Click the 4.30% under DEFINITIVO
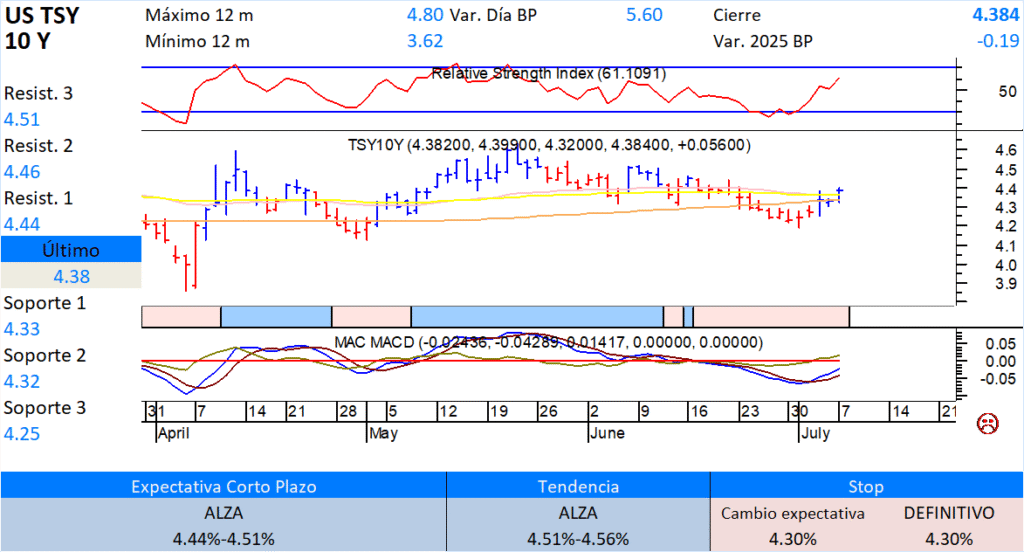The height and width of the screenshot is (552, 1024). pos(949,540)
